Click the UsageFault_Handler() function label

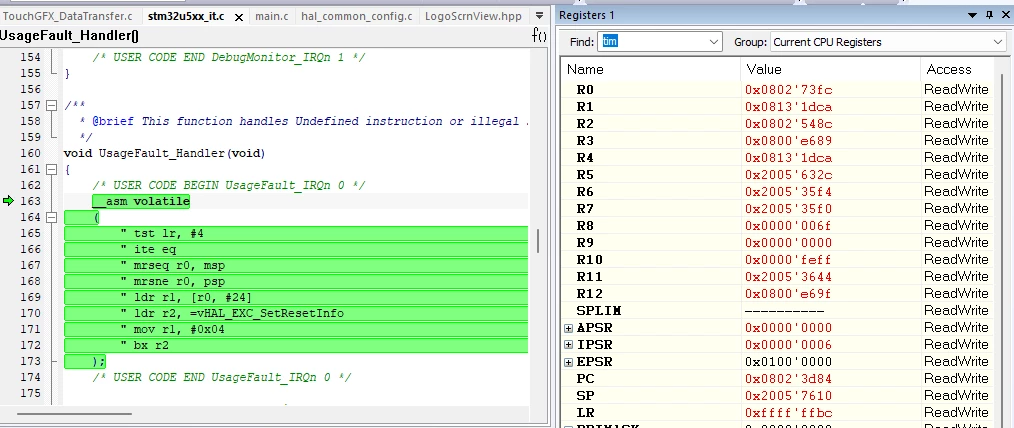(69, 36)
